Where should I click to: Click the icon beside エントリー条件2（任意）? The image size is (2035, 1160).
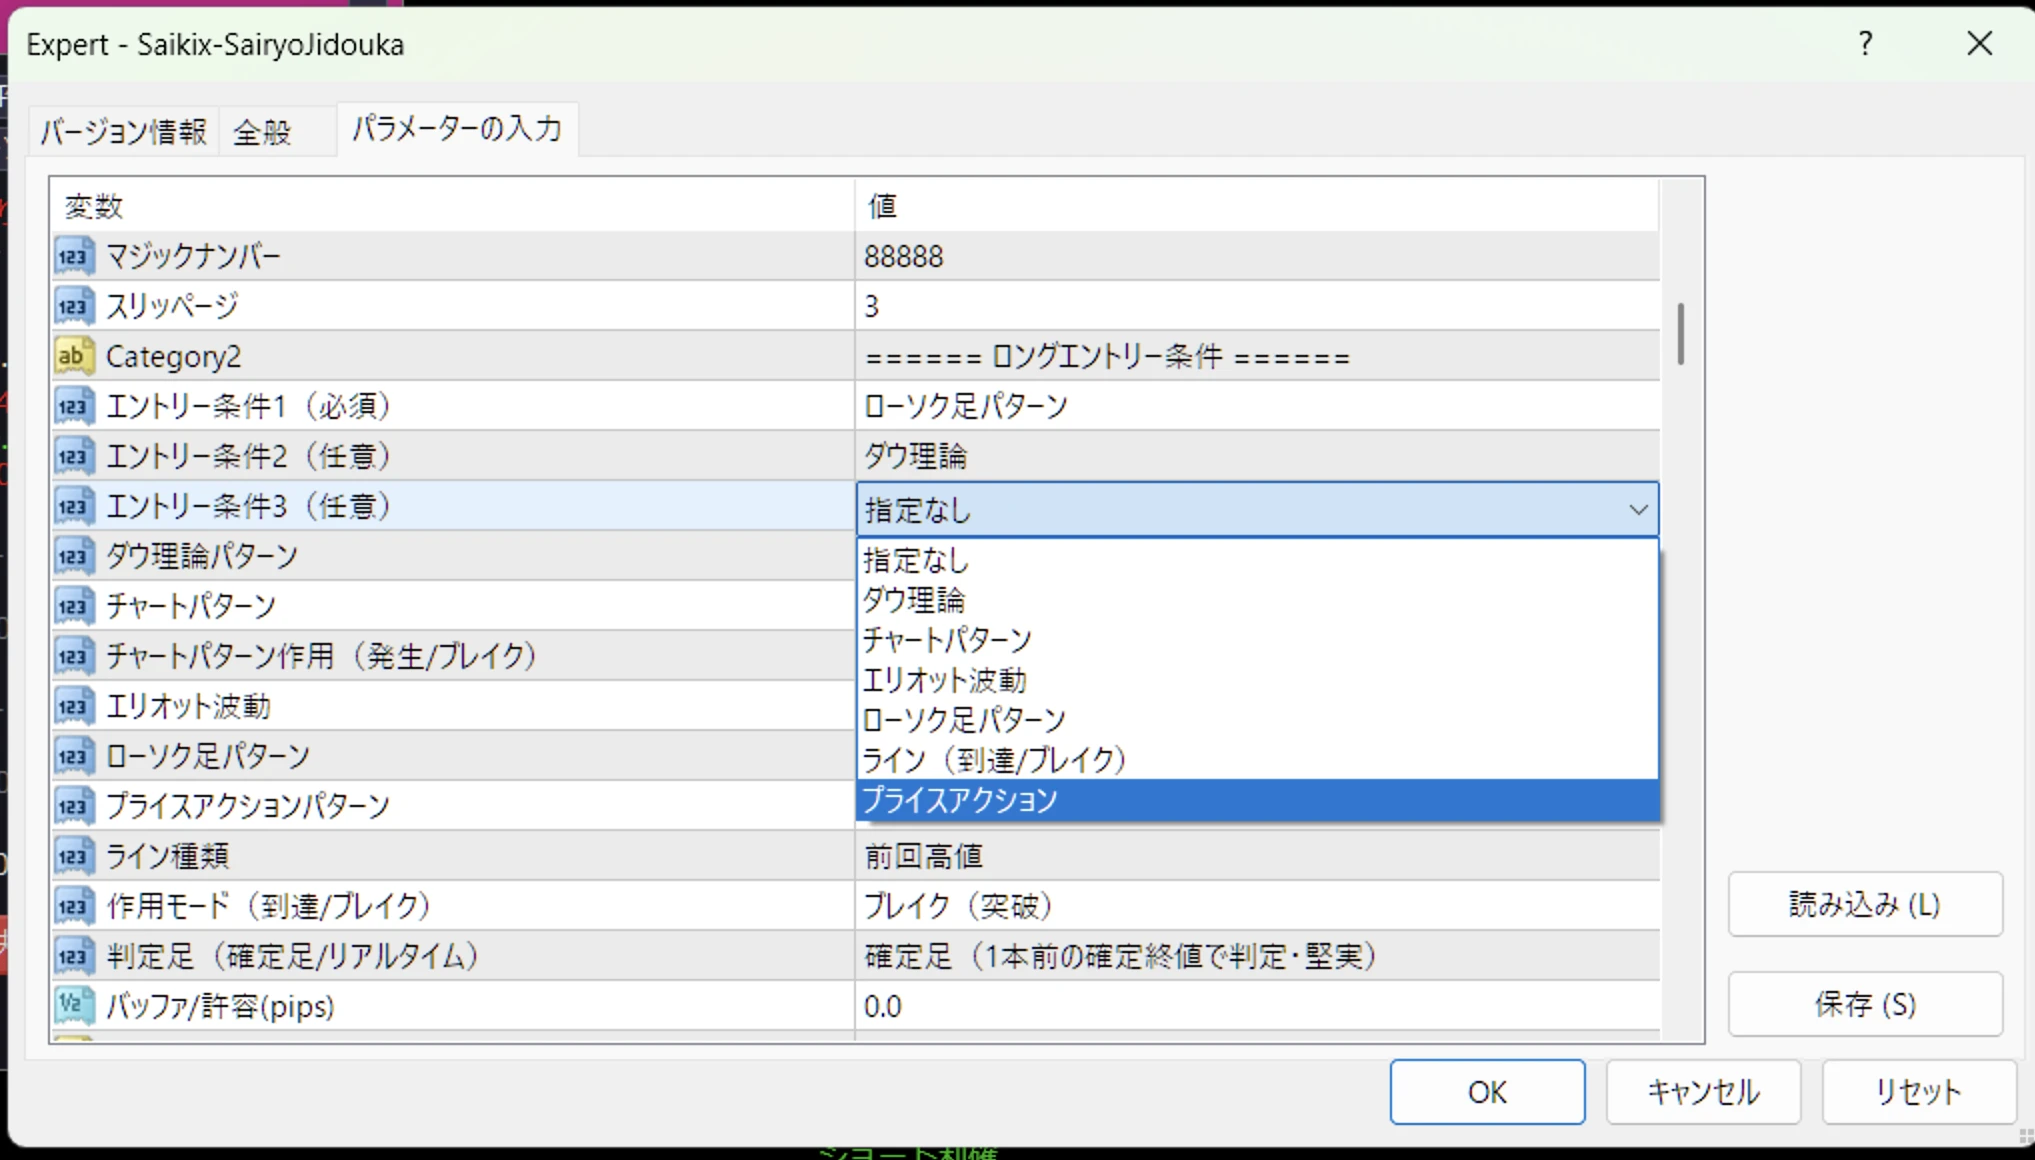(x=74, y=456)
